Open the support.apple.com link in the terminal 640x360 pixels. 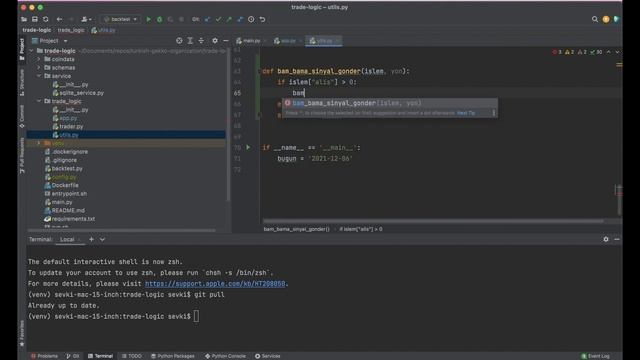[215, 283]
